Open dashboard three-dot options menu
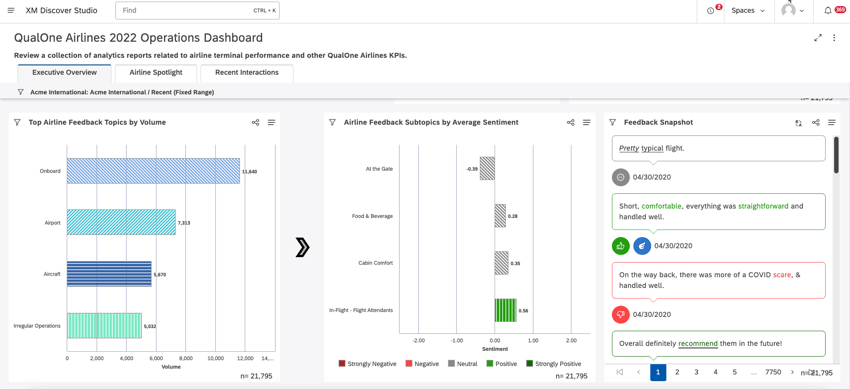This screenshot has width=850, height=389. (x=834, y=37)
